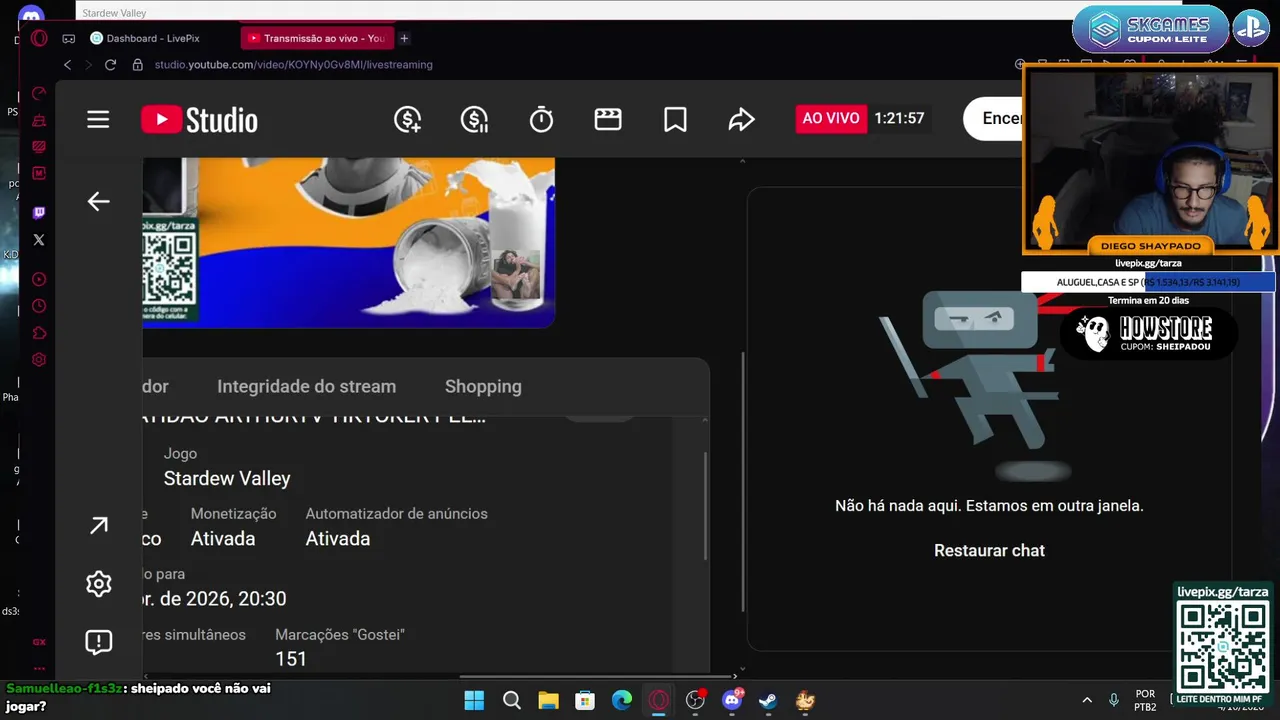Click the 1:21:57 stream duration
The image size is (1280, 720).
[x=899, y=118]
